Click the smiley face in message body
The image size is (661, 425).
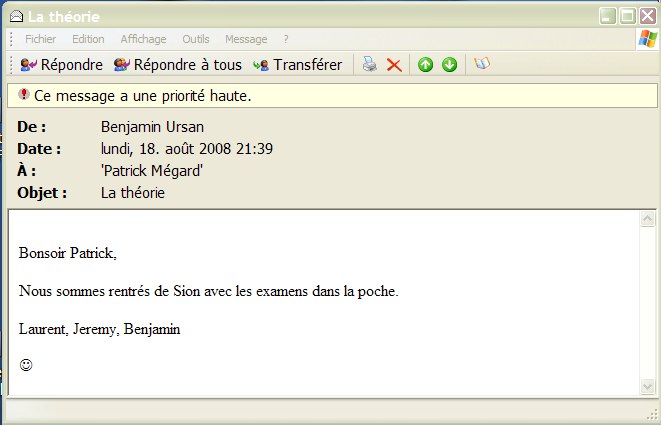pyautogui.click(x=26, y=365)
